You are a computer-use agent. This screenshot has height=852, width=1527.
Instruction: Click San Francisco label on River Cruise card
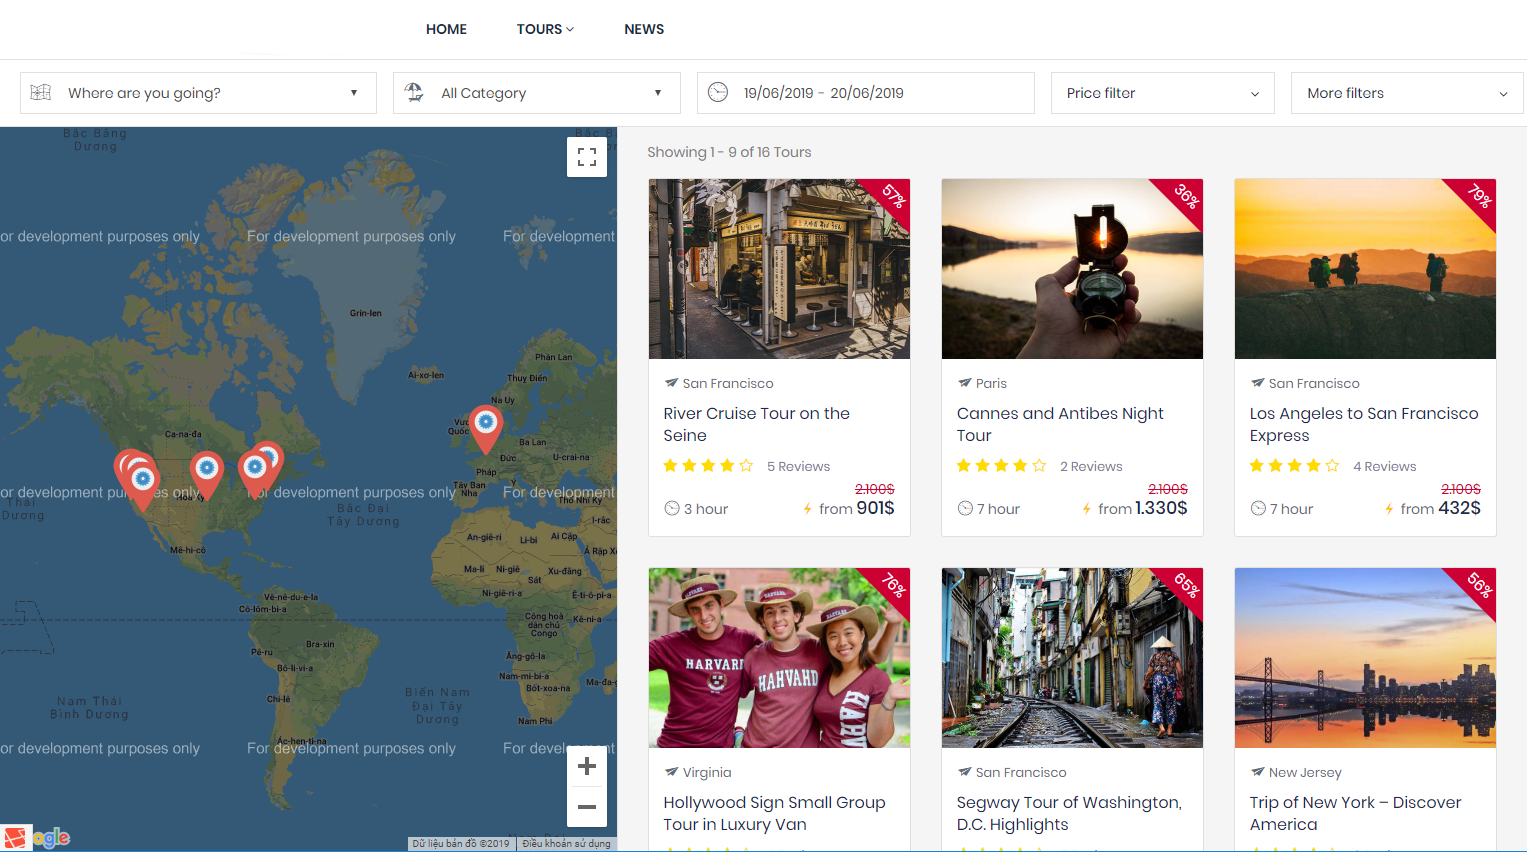728,383
